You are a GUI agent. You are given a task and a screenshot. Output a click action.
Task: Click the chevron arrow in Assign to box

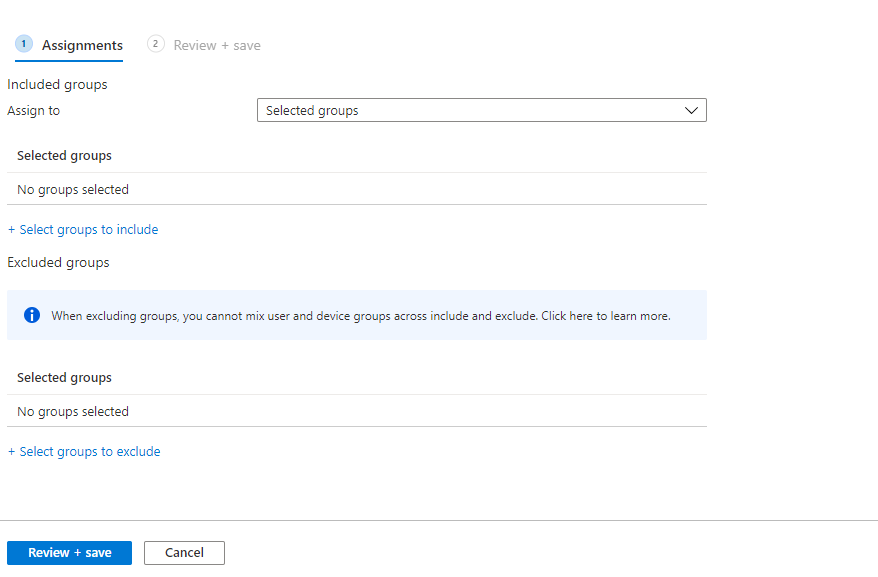point(691,111)
